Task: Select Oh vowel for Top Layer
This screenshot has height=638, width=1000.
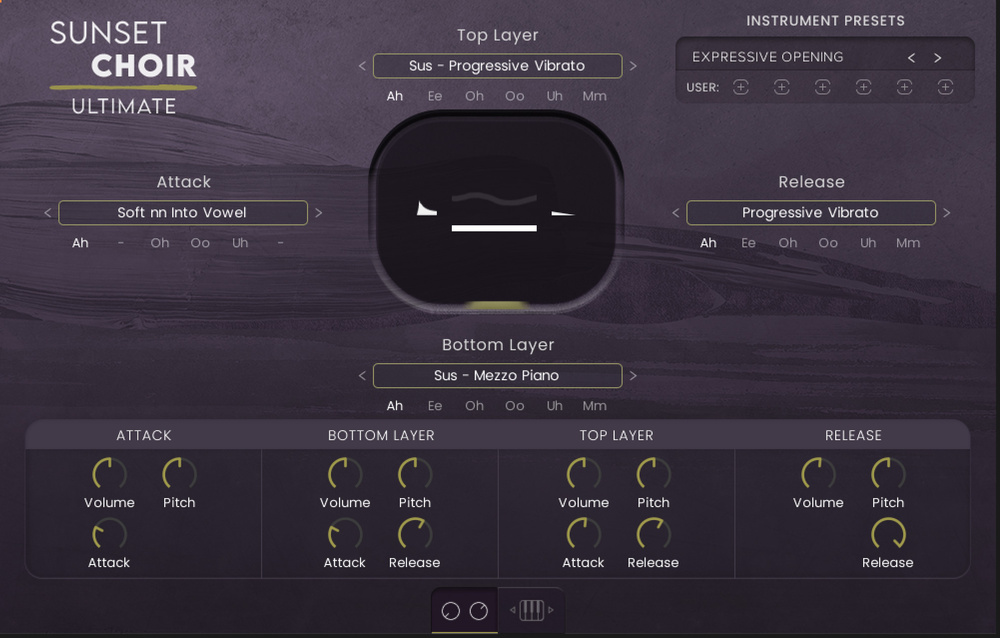Action: [474, 96]
